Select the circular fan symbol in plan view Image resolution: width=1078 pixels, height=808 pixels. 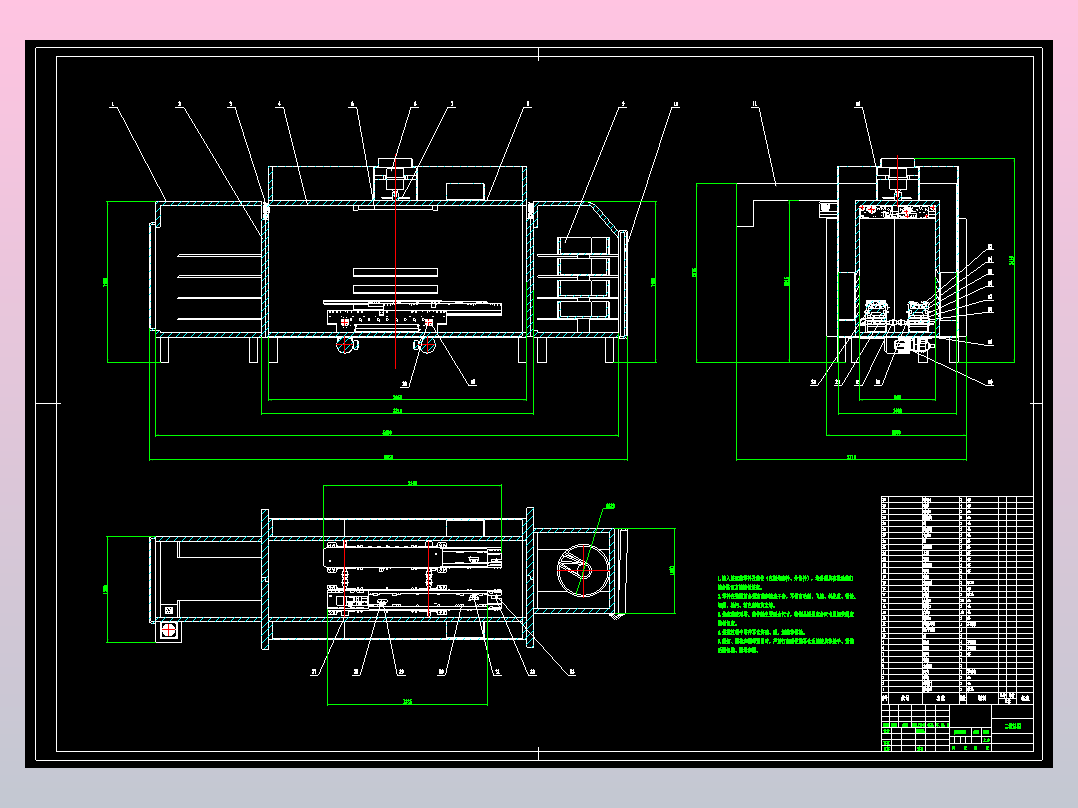click(x=582, y=570)
